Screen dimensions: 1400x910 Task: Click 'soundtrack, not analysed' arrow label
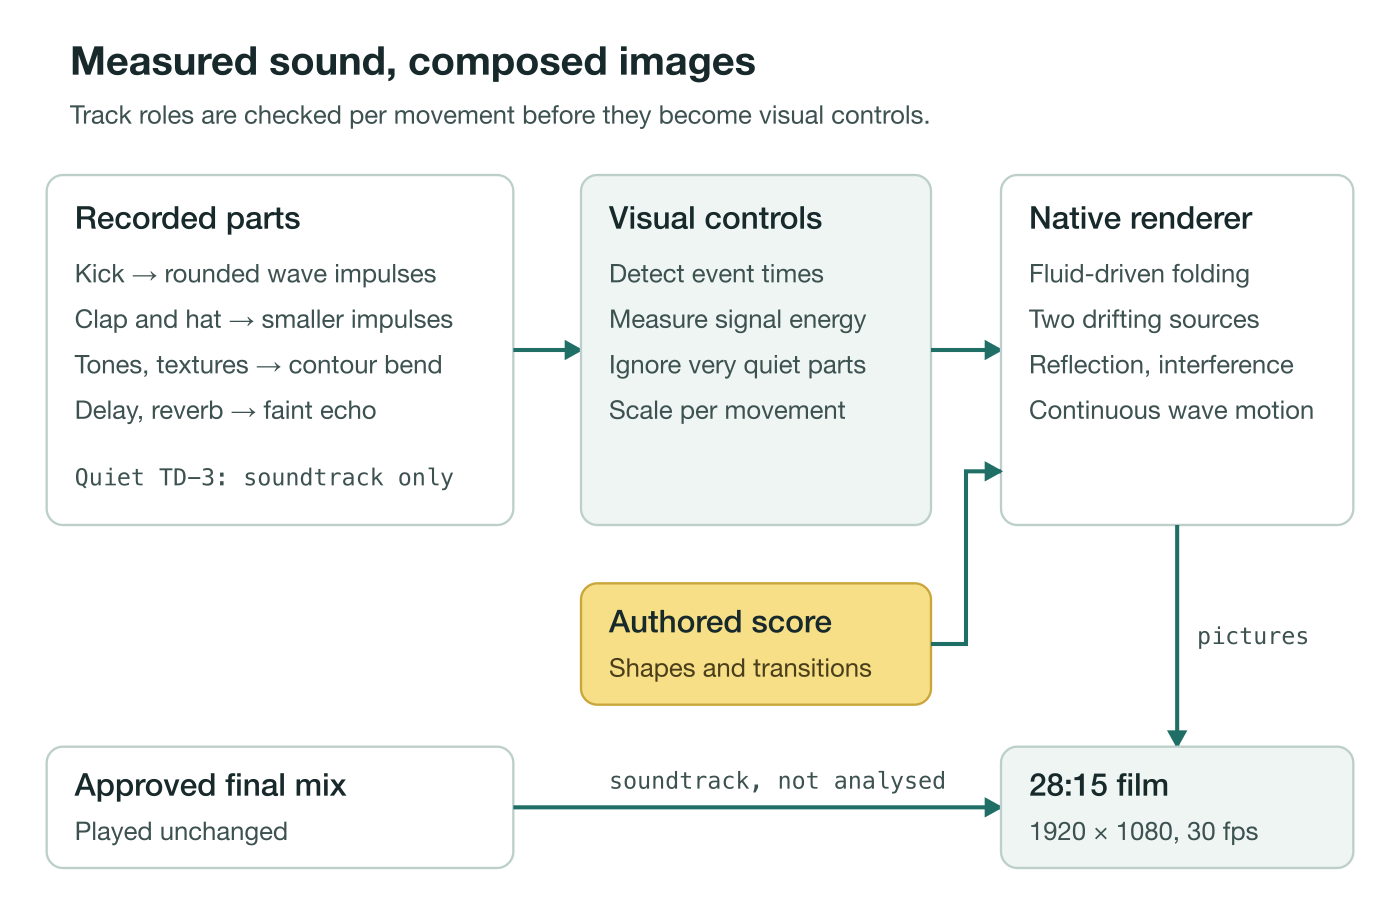click(777, 781)
